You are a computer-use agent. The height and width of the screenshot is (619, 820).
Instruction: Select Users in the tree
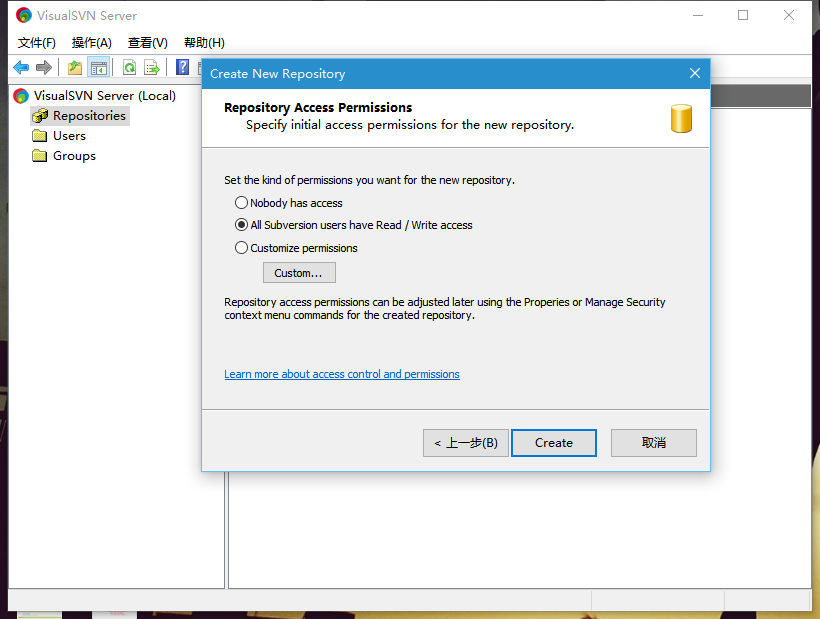click(69, 136)
